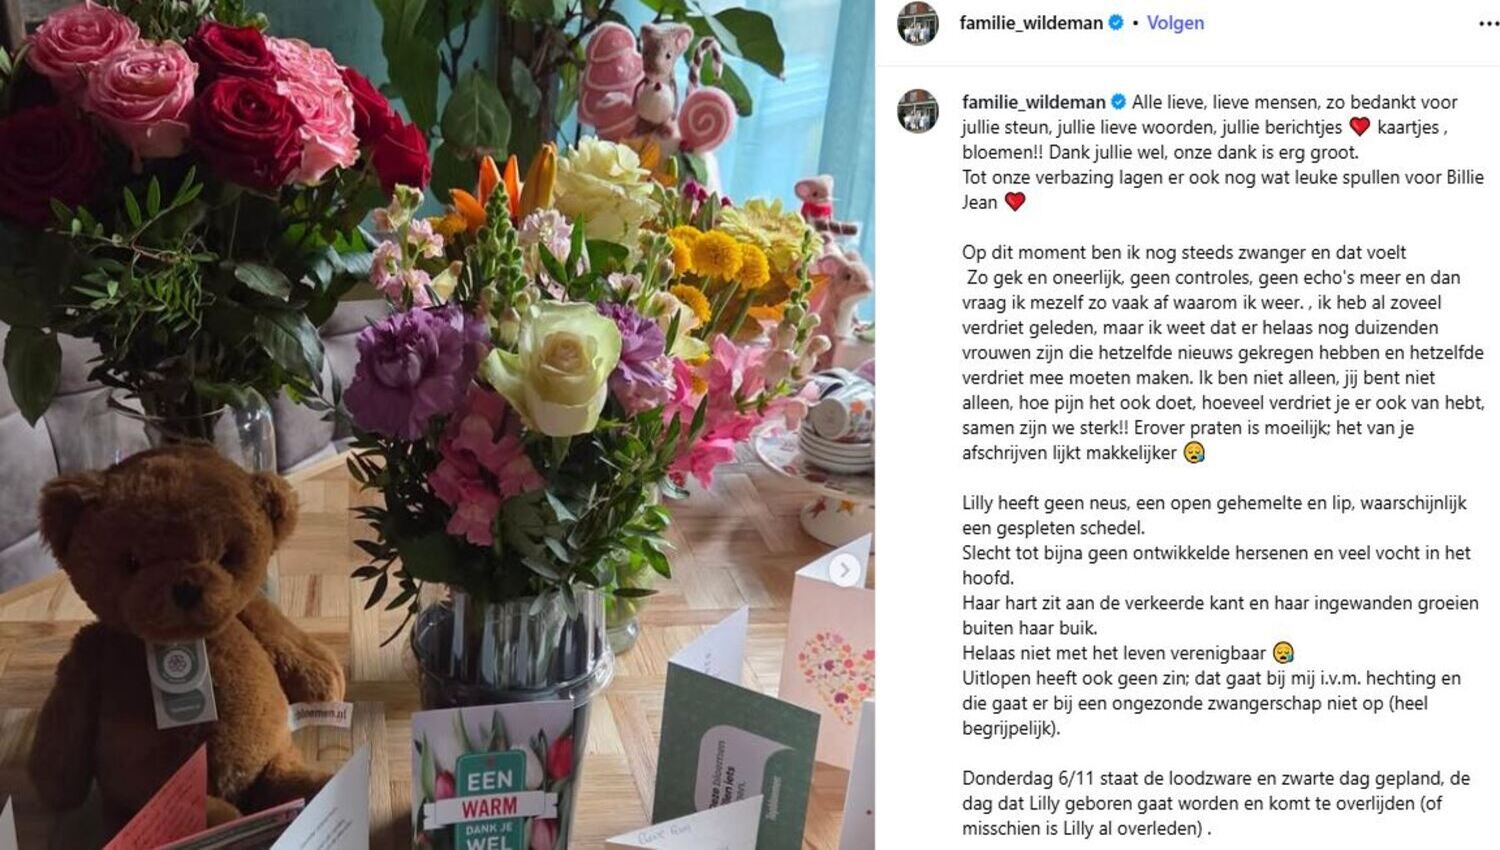
Task: Click the profile avatar beside the caption
Action: (918, 111)
